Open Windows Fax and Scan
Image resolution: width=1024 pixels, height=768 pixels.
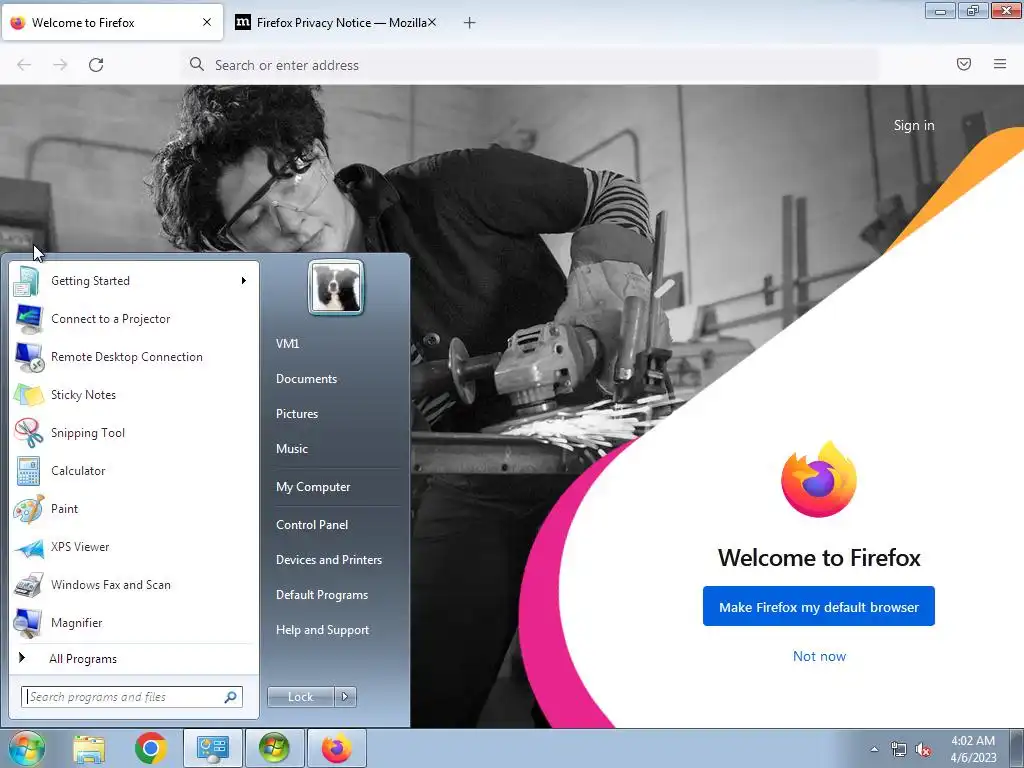click(x=134, y=584)
